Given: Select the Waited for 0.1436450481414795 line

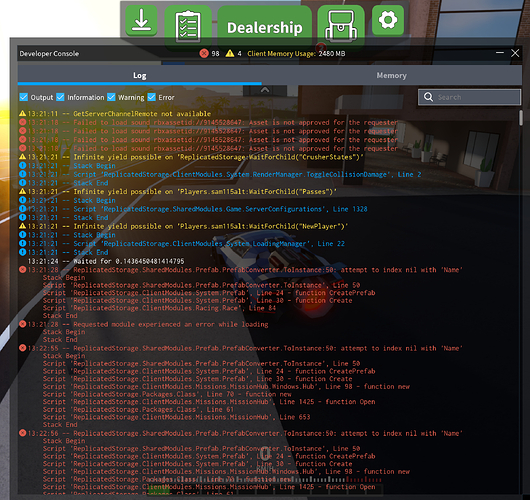Looking at the screenshot, I should (106, 261).
